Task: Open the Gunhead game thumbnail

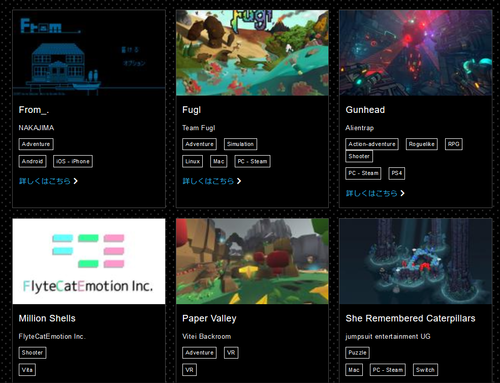Action: (x=416, y=53)
